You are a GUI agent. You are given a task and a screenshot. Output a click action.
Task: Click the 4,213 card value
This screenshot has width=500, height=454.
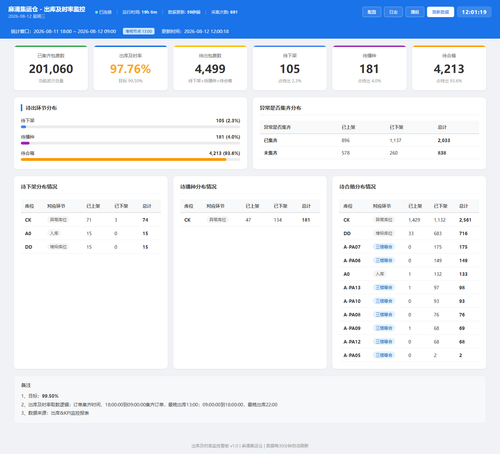tap(449, 69)
